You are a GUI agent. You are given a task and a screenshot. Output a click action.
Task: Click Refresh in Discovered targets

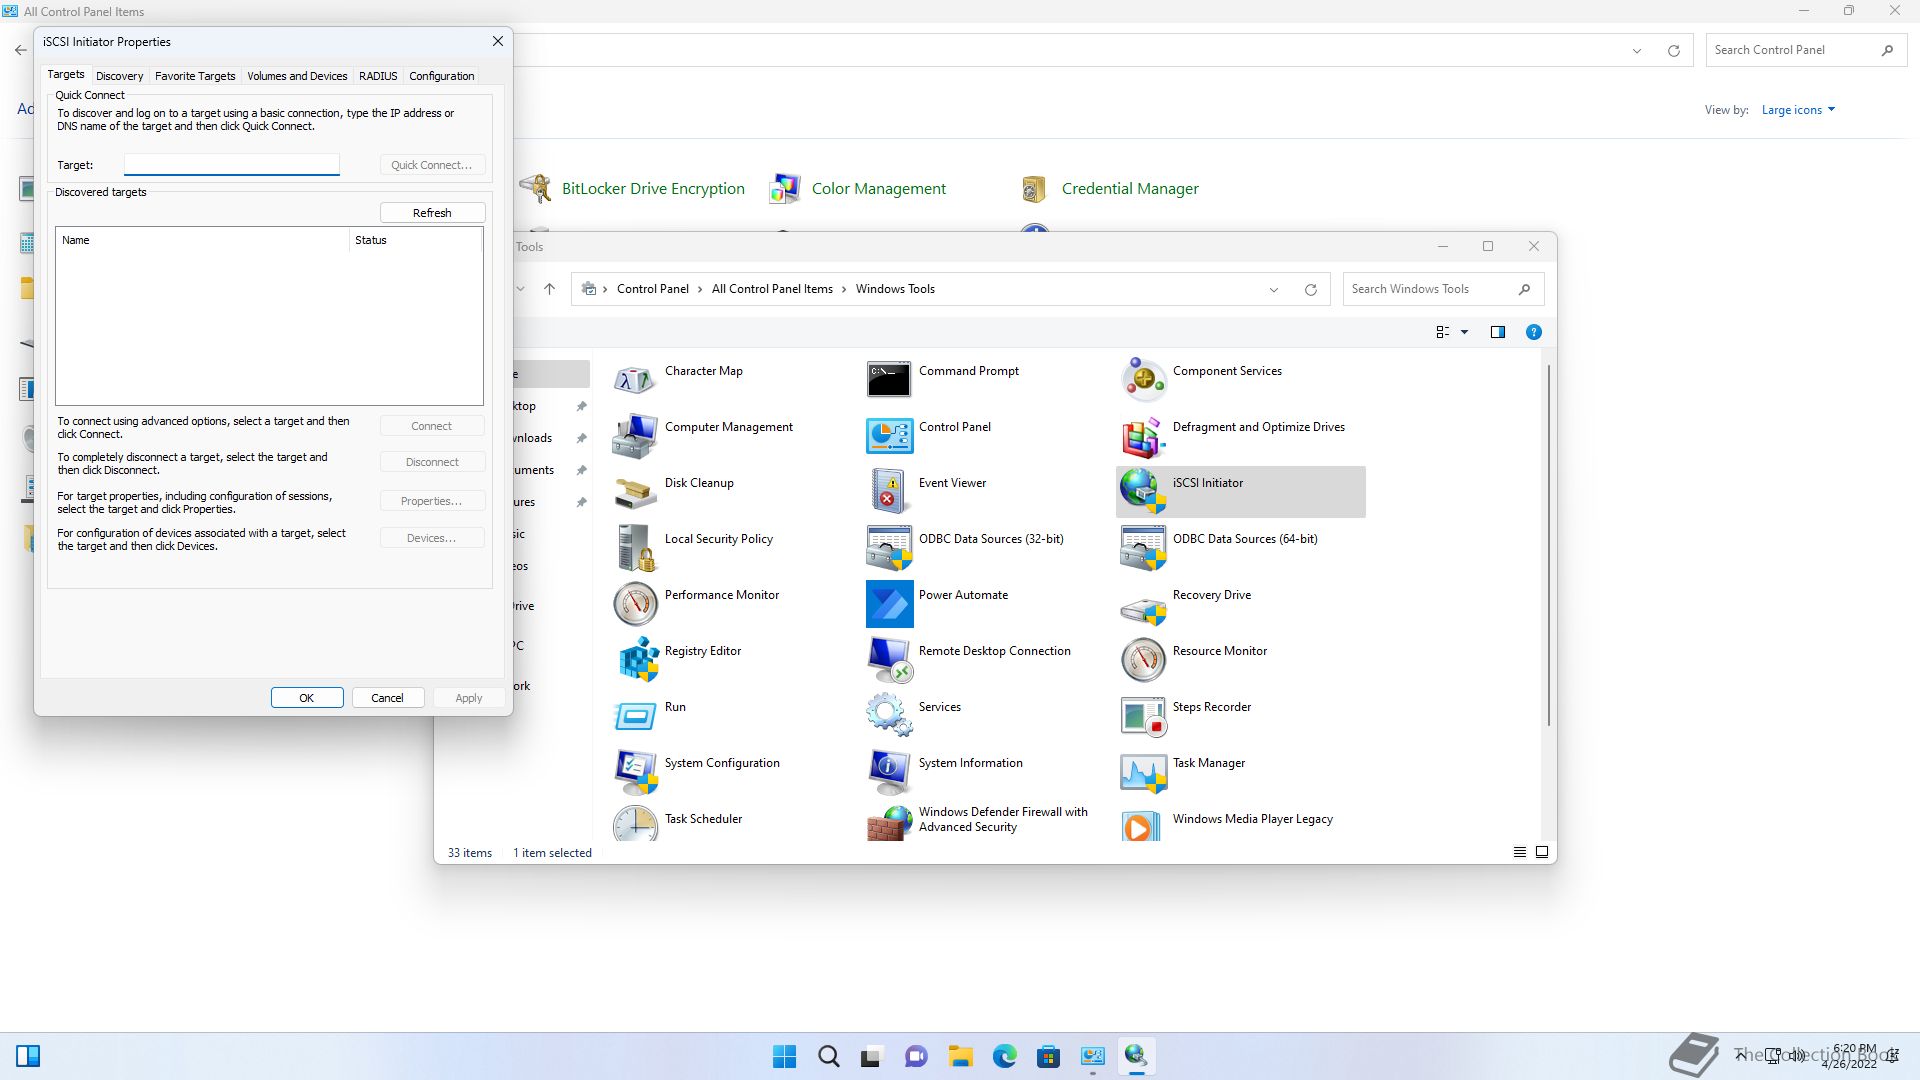[432, 213]
